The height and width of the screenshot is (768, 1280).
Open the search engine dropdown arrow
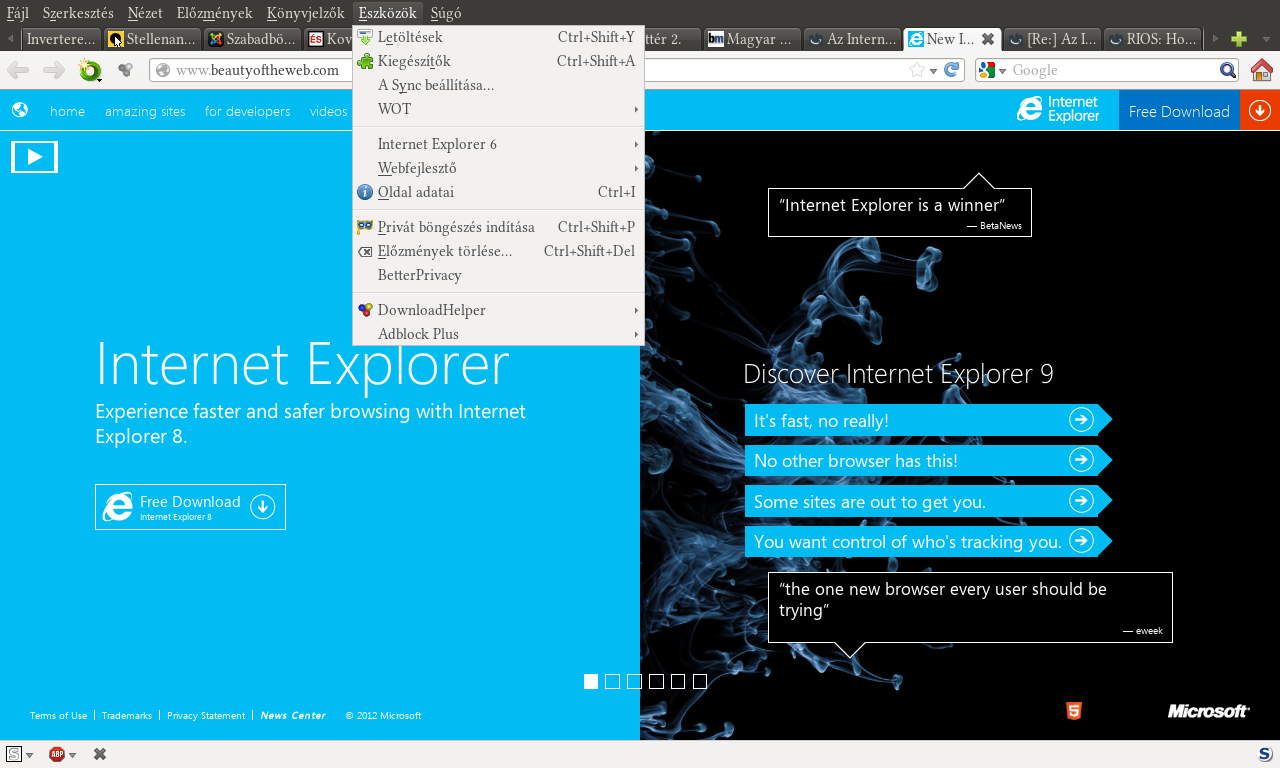pyautogui.click(x=1002, y=71)
